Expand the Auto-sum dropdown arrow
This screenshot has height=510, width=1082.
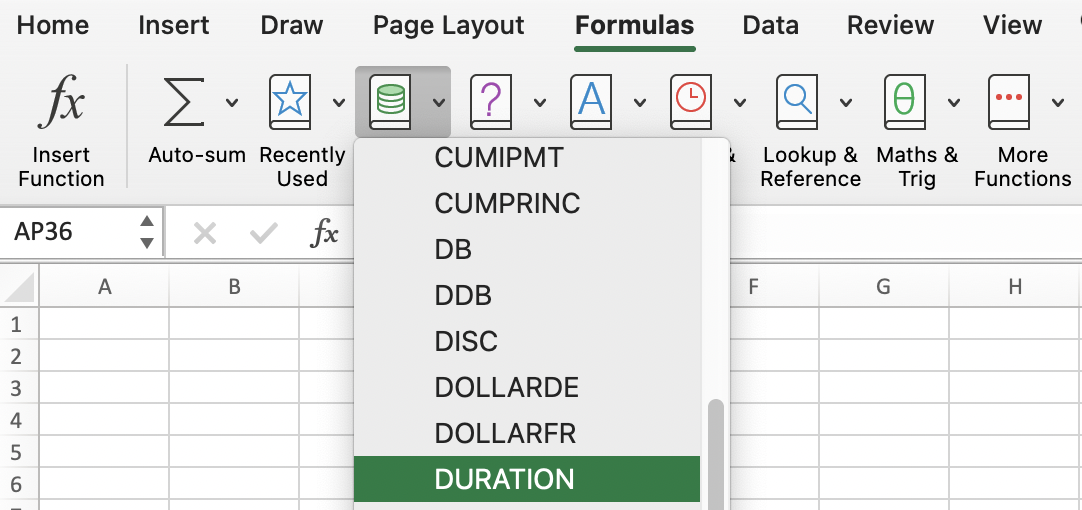pos(233,103)
